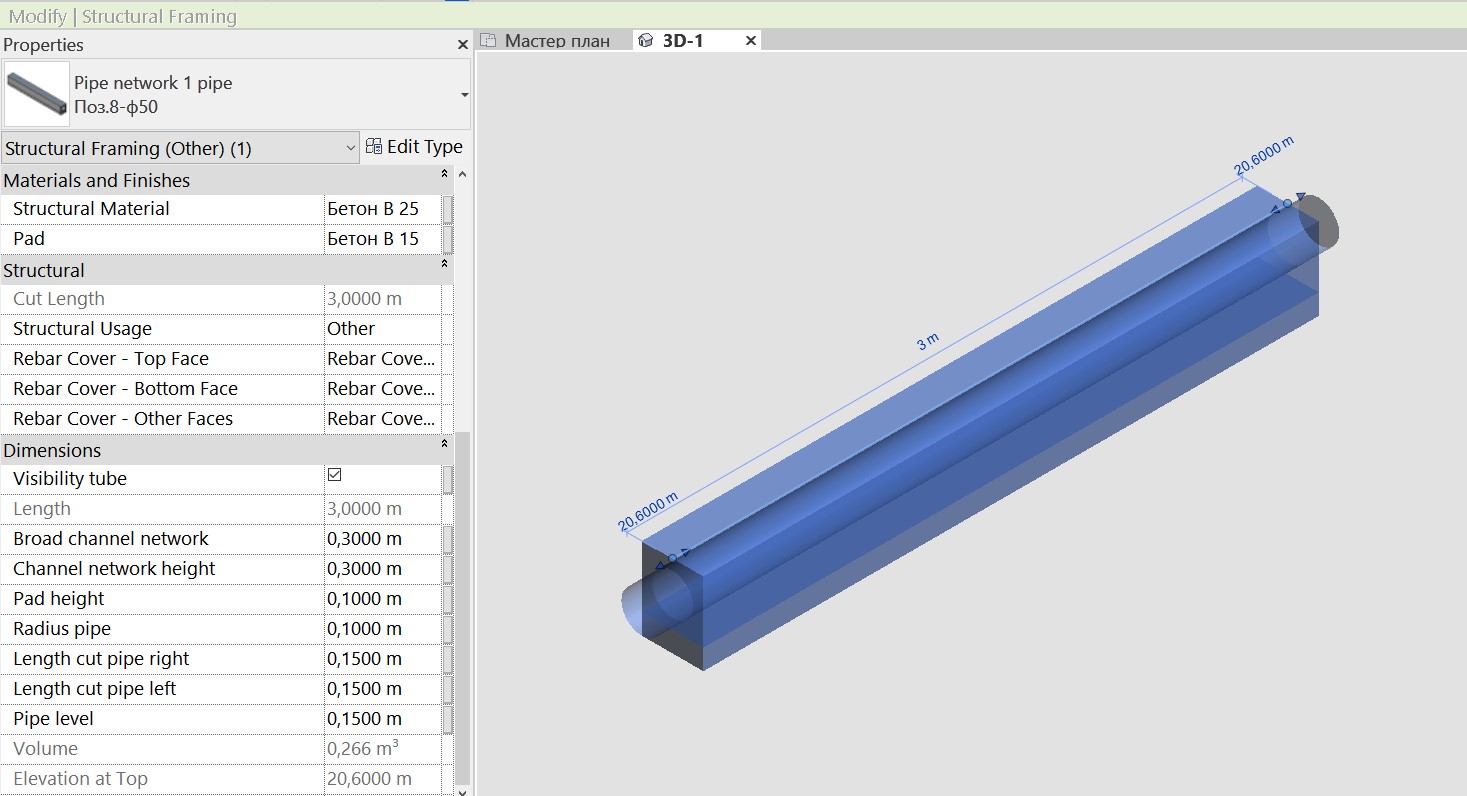The image size is (1467, 796).
Task: Open the Structural Framing (Other) (1) filter dropdown
Action: pyautogui.click(x=180, y=148)
